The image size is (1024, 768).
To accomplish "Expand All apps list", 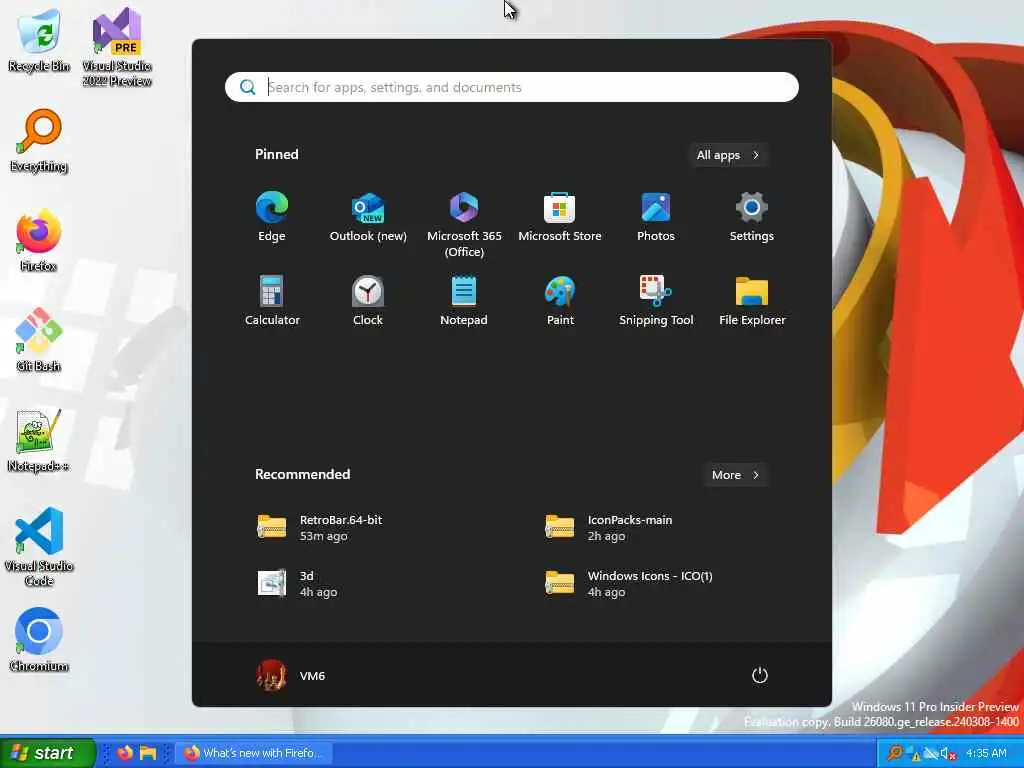I will [728, 155].
